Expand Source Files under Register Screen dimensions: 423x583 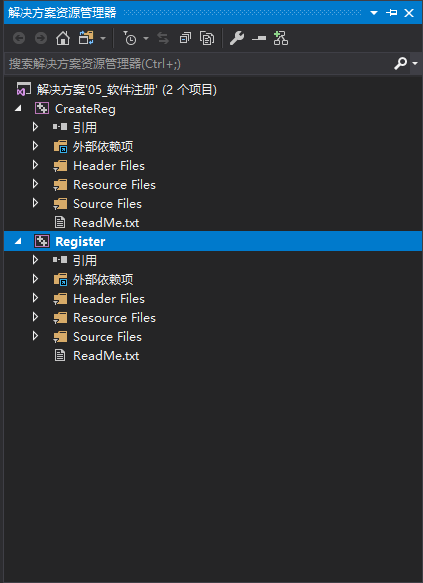pyautogui.click(x=35, y=336)
